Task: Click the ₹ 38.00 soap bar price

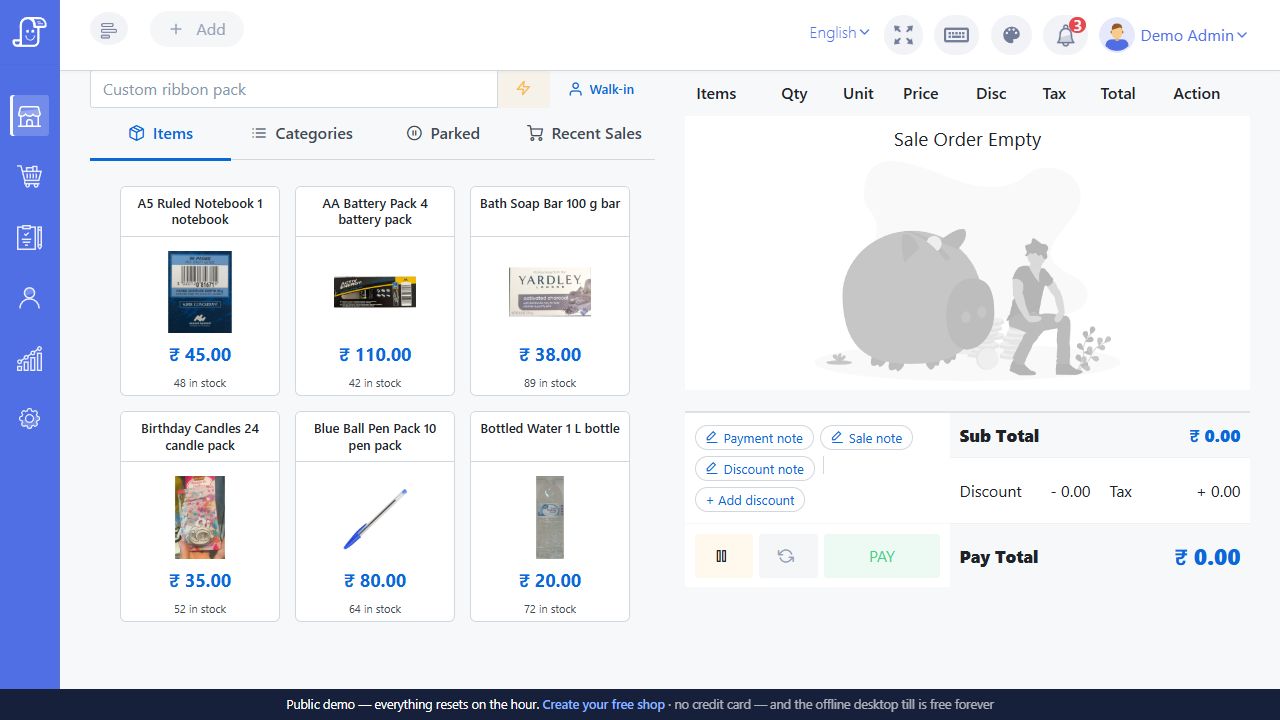Action: (x=550, y=355)
